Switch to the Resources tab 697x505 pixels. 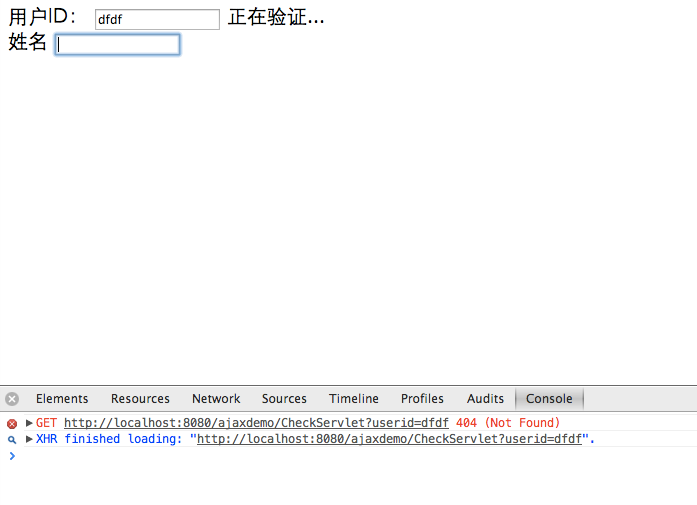[x=140, y=399]
